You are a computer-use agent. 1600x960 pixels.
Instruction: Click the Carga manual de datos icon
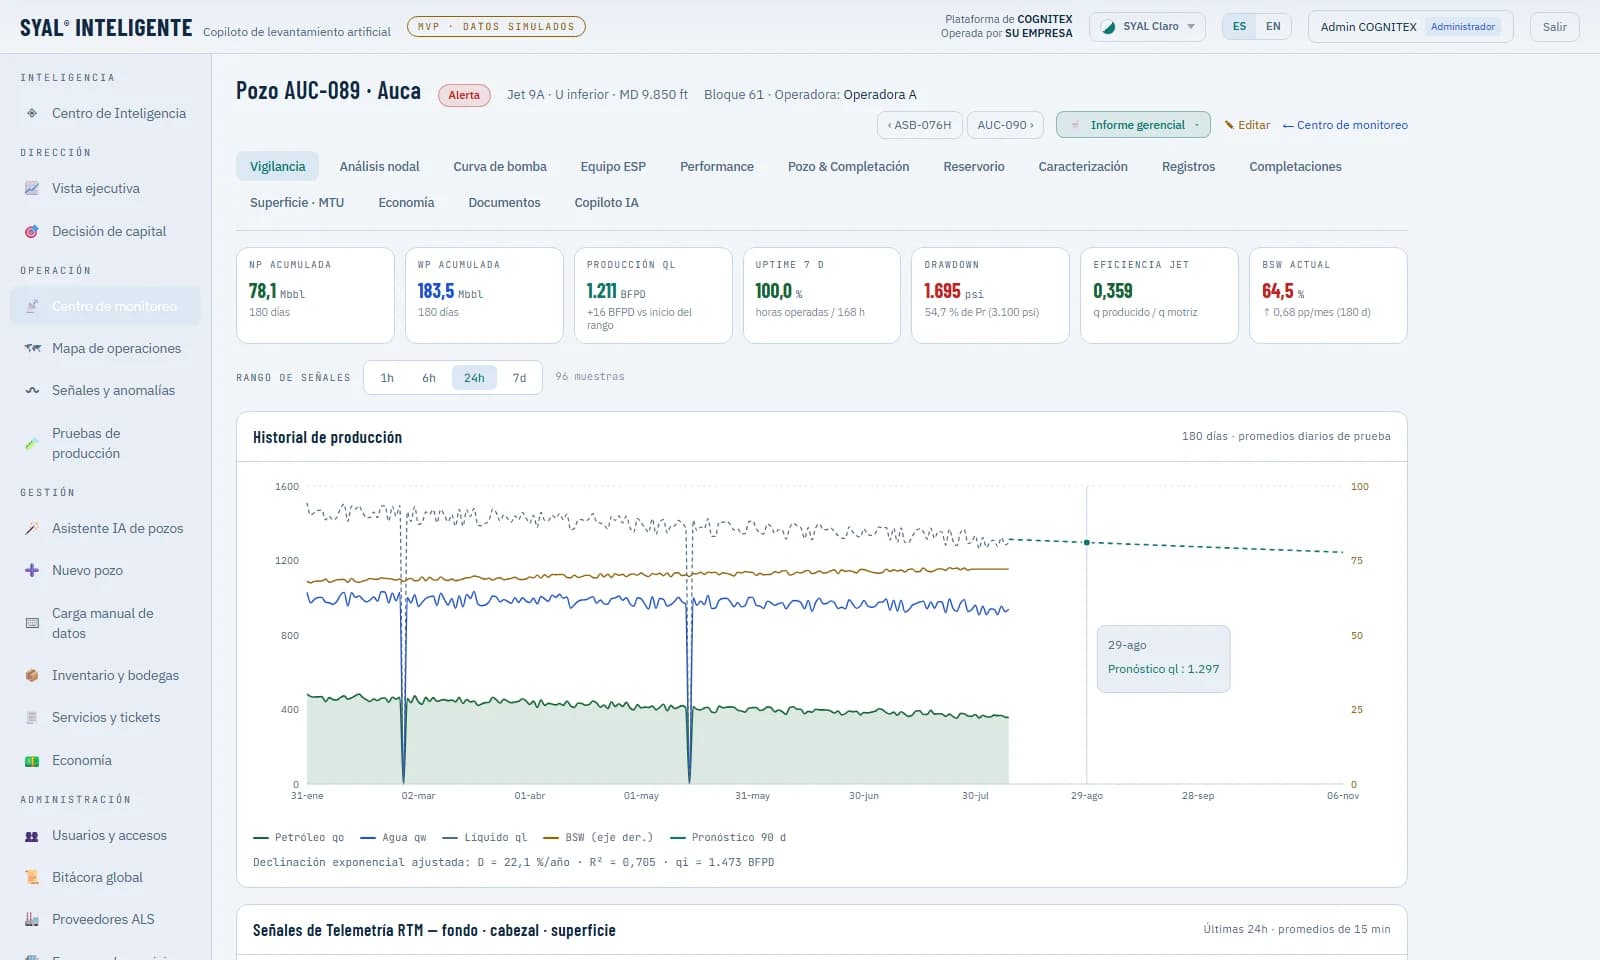(x=32, y=623)
